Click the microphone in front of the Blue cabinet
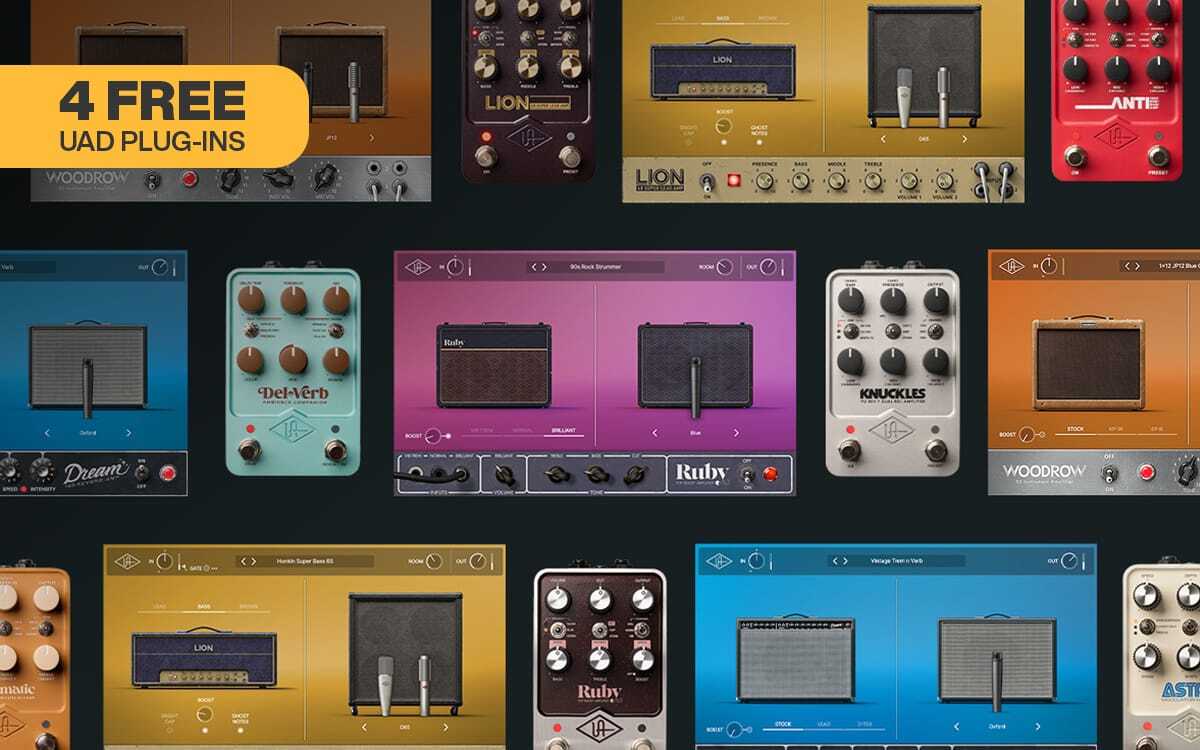 pyautogui.click(x=694, y=384)
